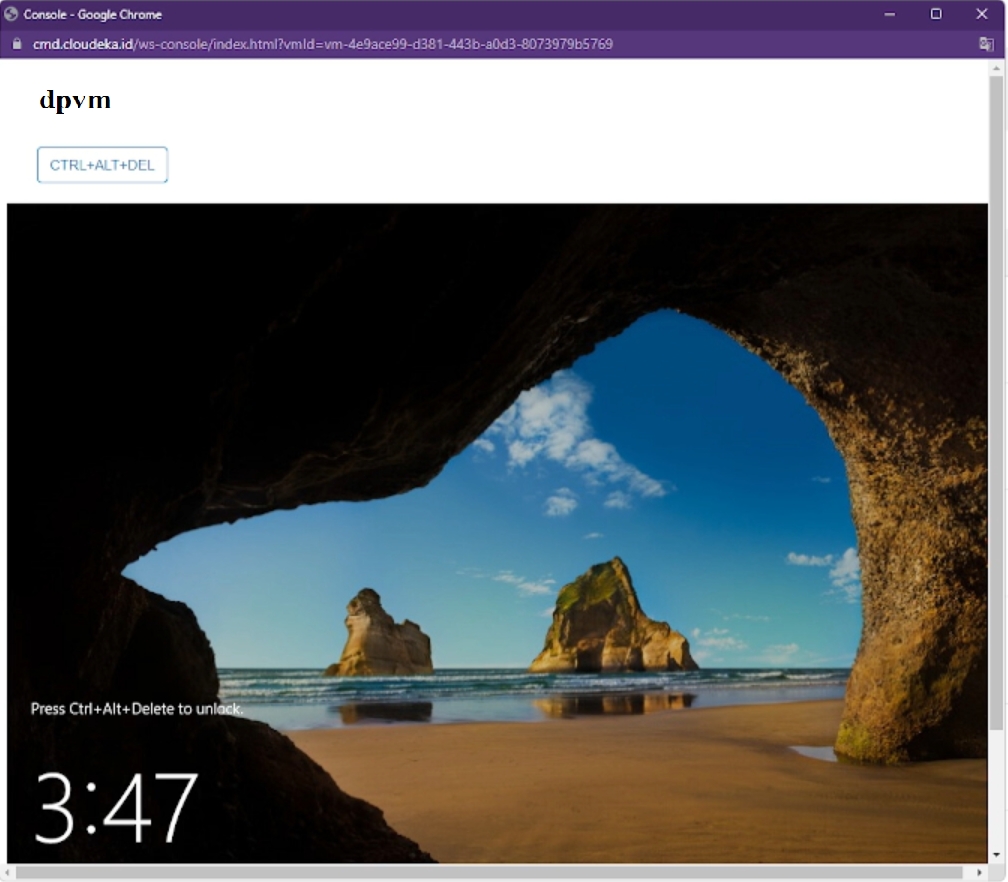The width and height of the screenshot is (1008, 882).
Task: Click the 3:47 lock screen clock
Action: [116, 808]
